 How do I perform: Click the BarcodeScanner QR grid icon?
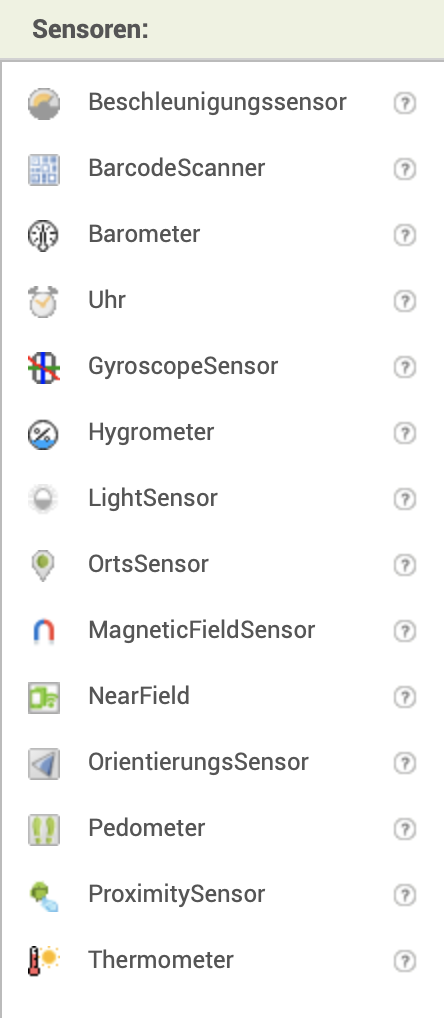pos(43,169)
